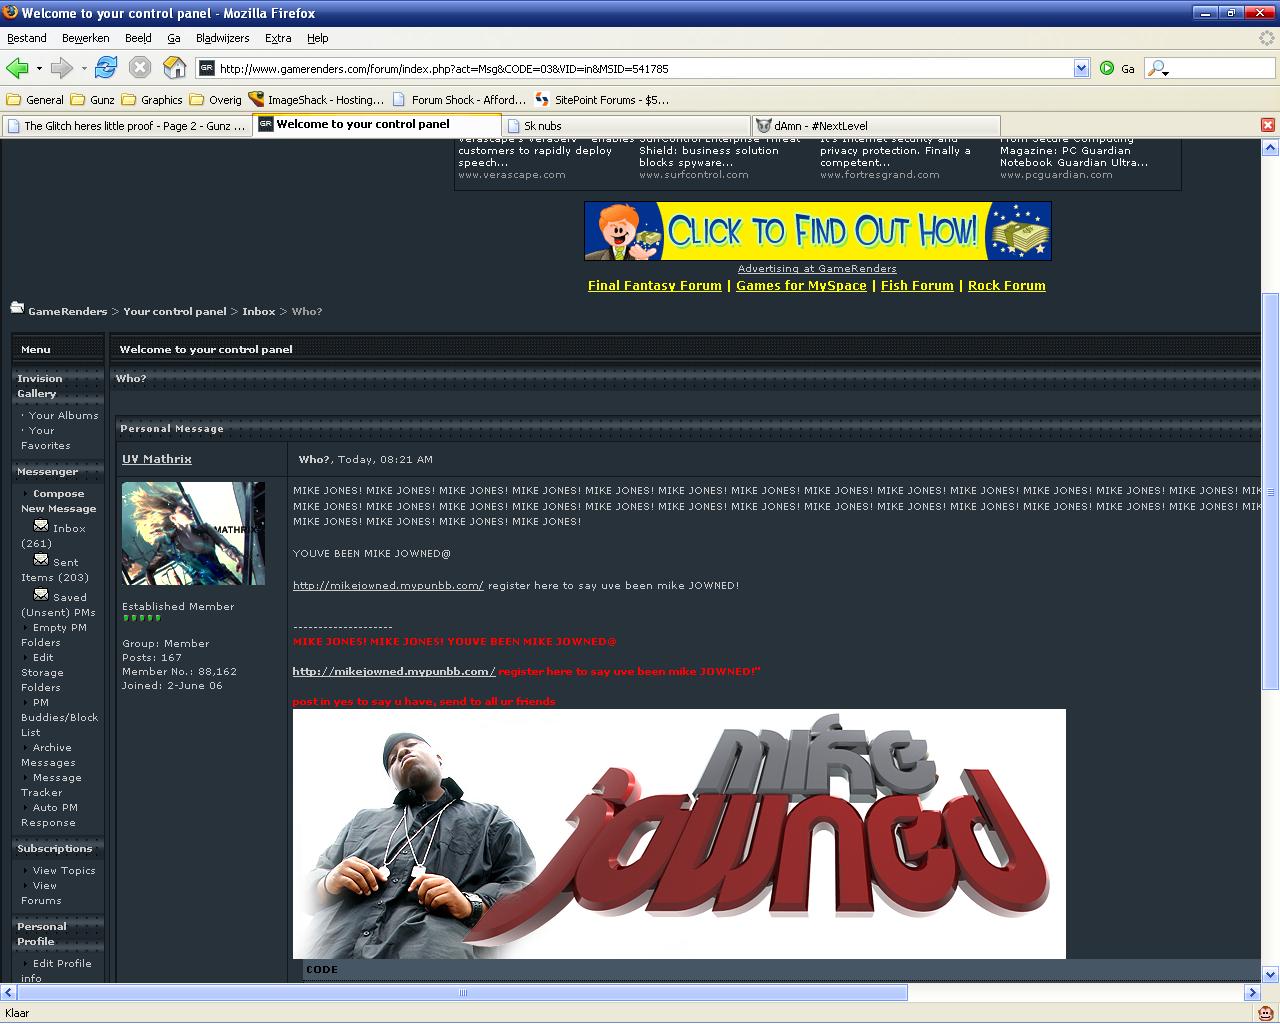Click in the URL address field
Image resolution: width=1280 pixels, height=1024 pixels.
click(x=645, y=69)
